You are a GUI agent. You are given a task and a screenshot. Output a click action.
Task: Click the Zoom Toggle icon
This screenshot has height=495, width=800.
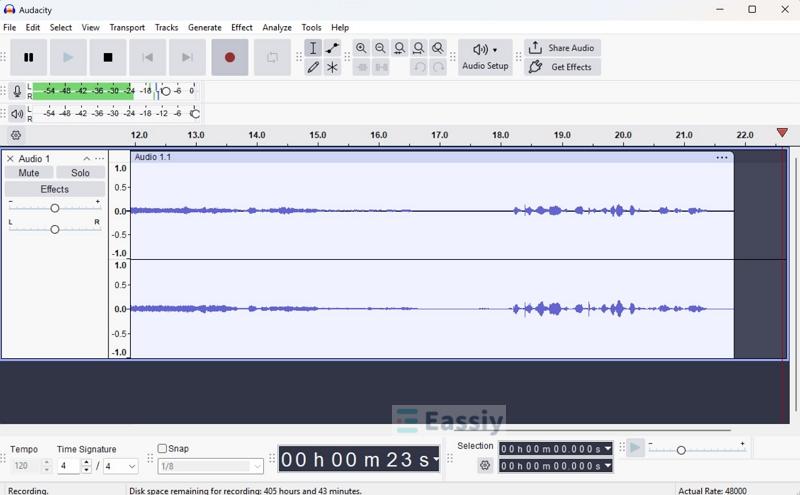(x=438, y=48)
